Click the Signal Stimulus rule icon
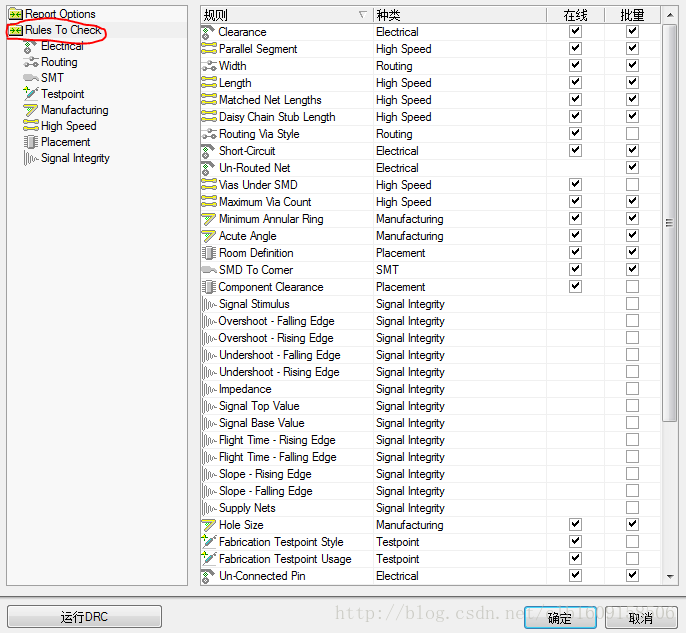The height and width of the screenshot is (633, 686). click(209, 304)
